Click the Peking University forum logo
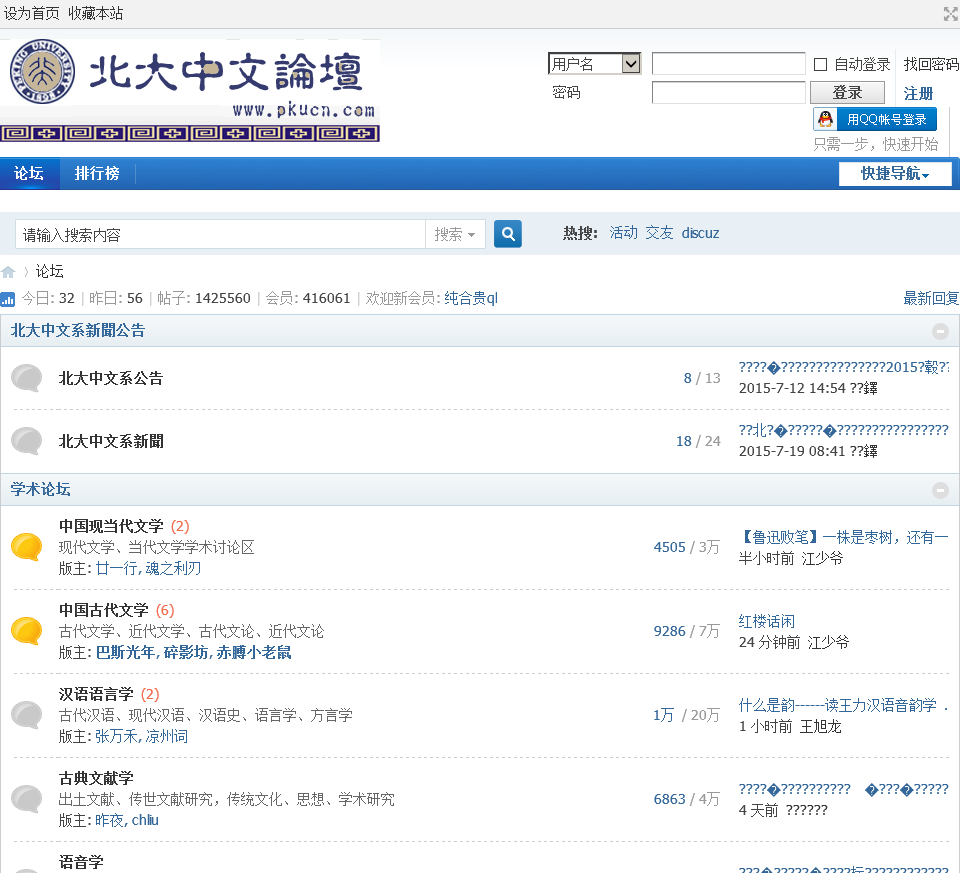The width and height of the screenshot is (960, 873). pyautogui.click(x=190, y=90)
